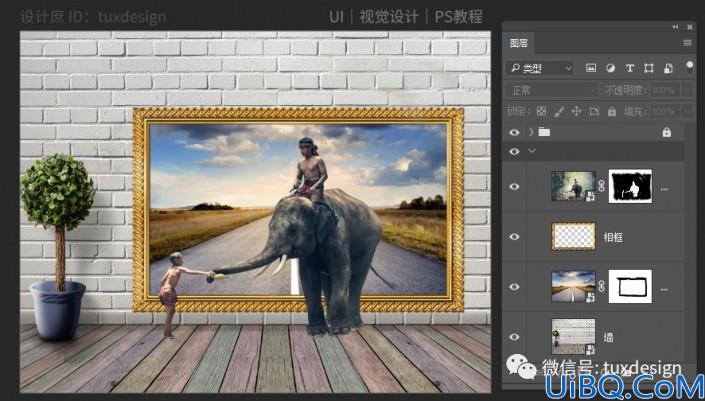The image size is (705, 401).
Task: Click the folder icon of the group
Action: coord(544,132)
